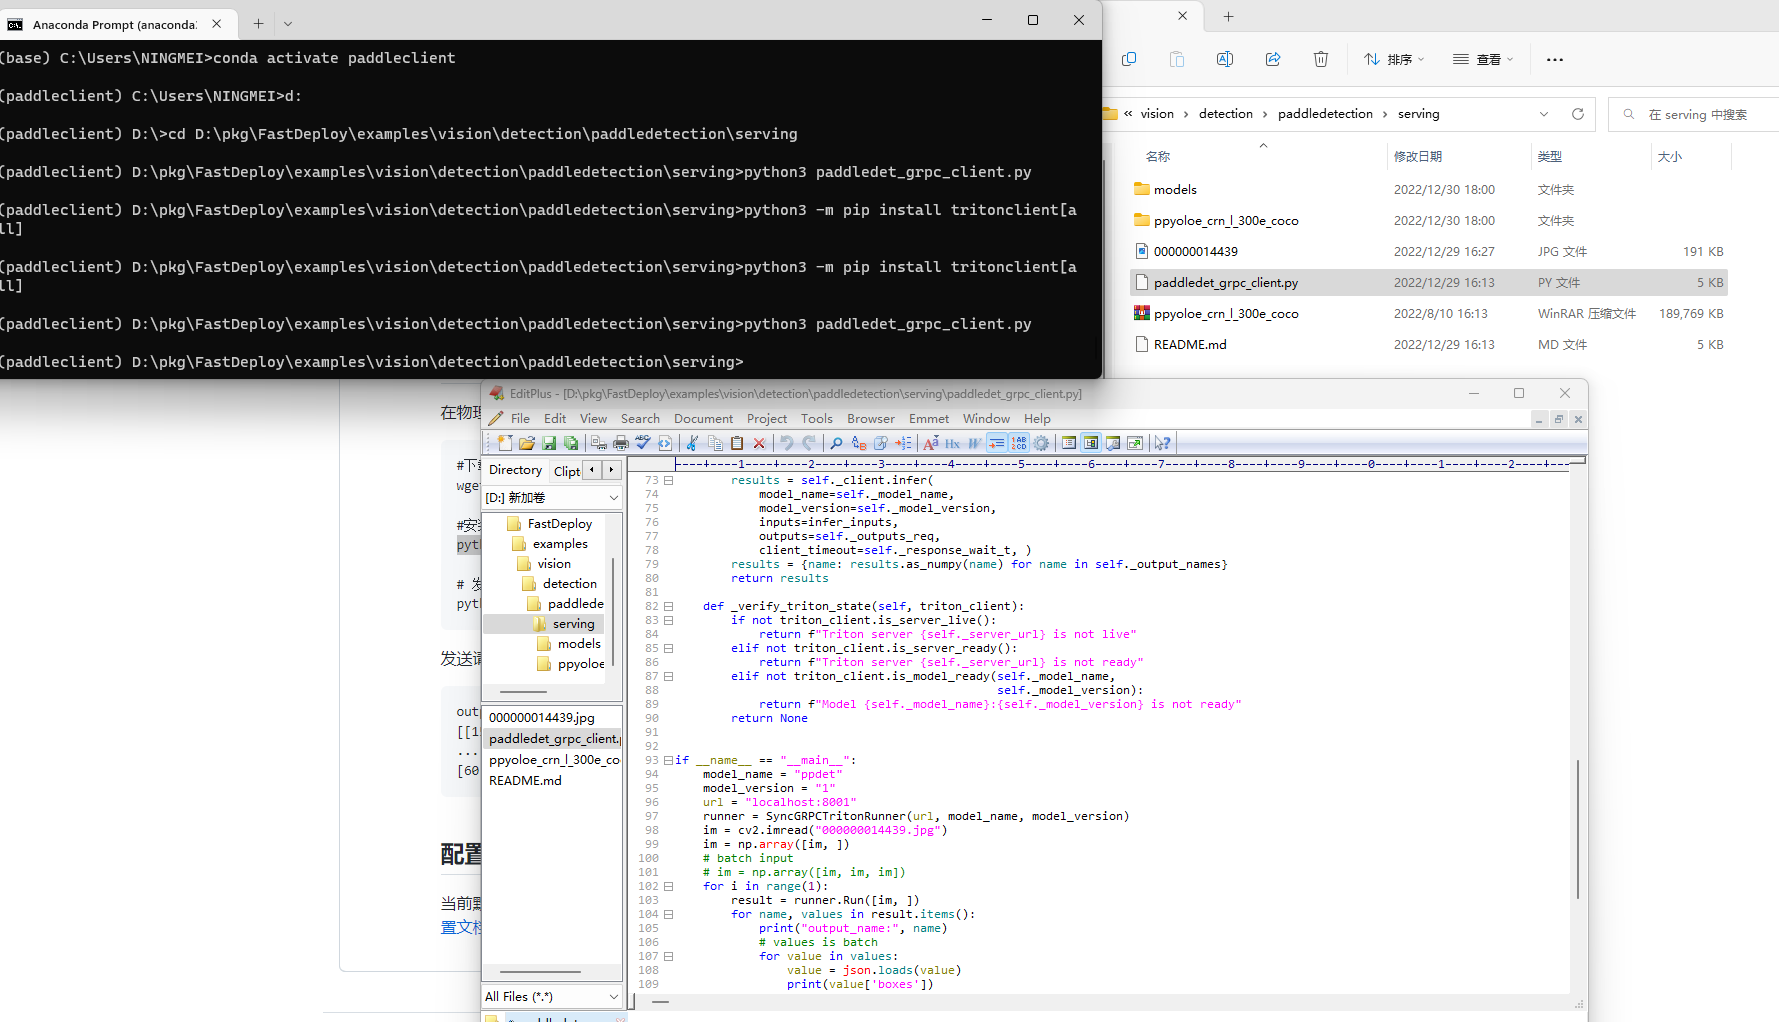Select README.md in File Explorer list

pyautogui.click(x=1429, y=344)
